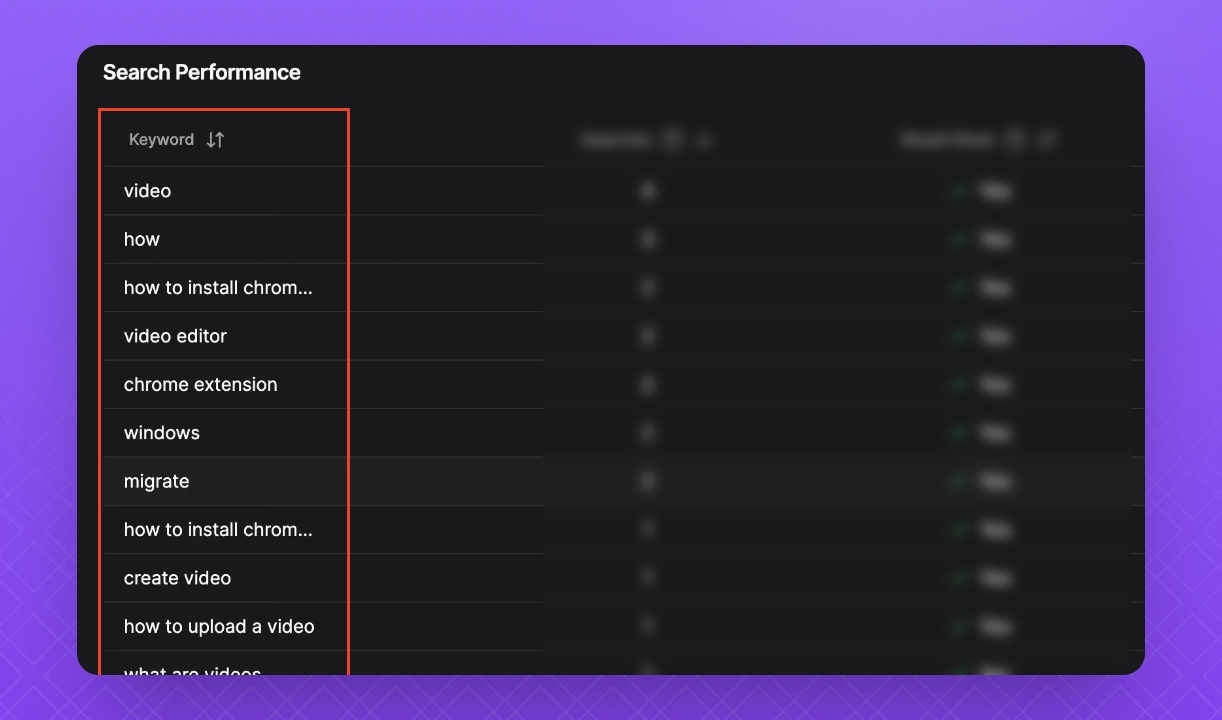Click the 'create video' keyword

click(177, 578)
